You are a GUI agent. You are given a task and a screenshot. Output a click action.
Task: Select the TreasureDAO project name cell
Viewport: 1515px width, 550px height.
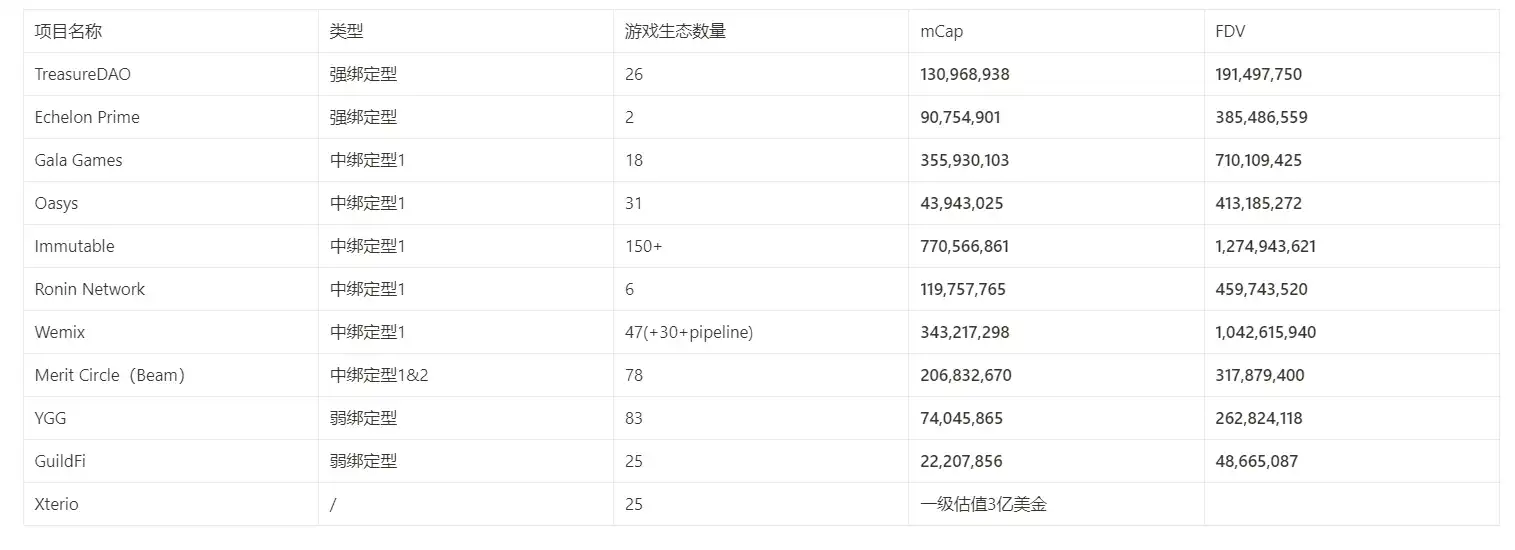82,74
